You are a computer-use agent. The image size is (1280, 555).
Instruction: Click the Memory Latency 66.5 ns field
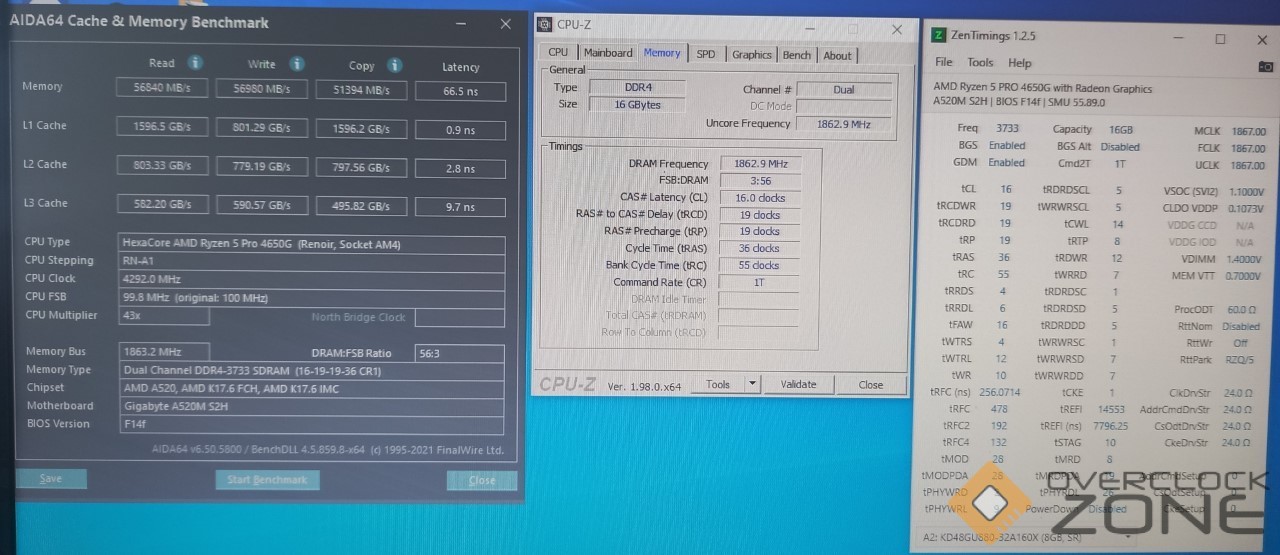[x=460, y=91]
